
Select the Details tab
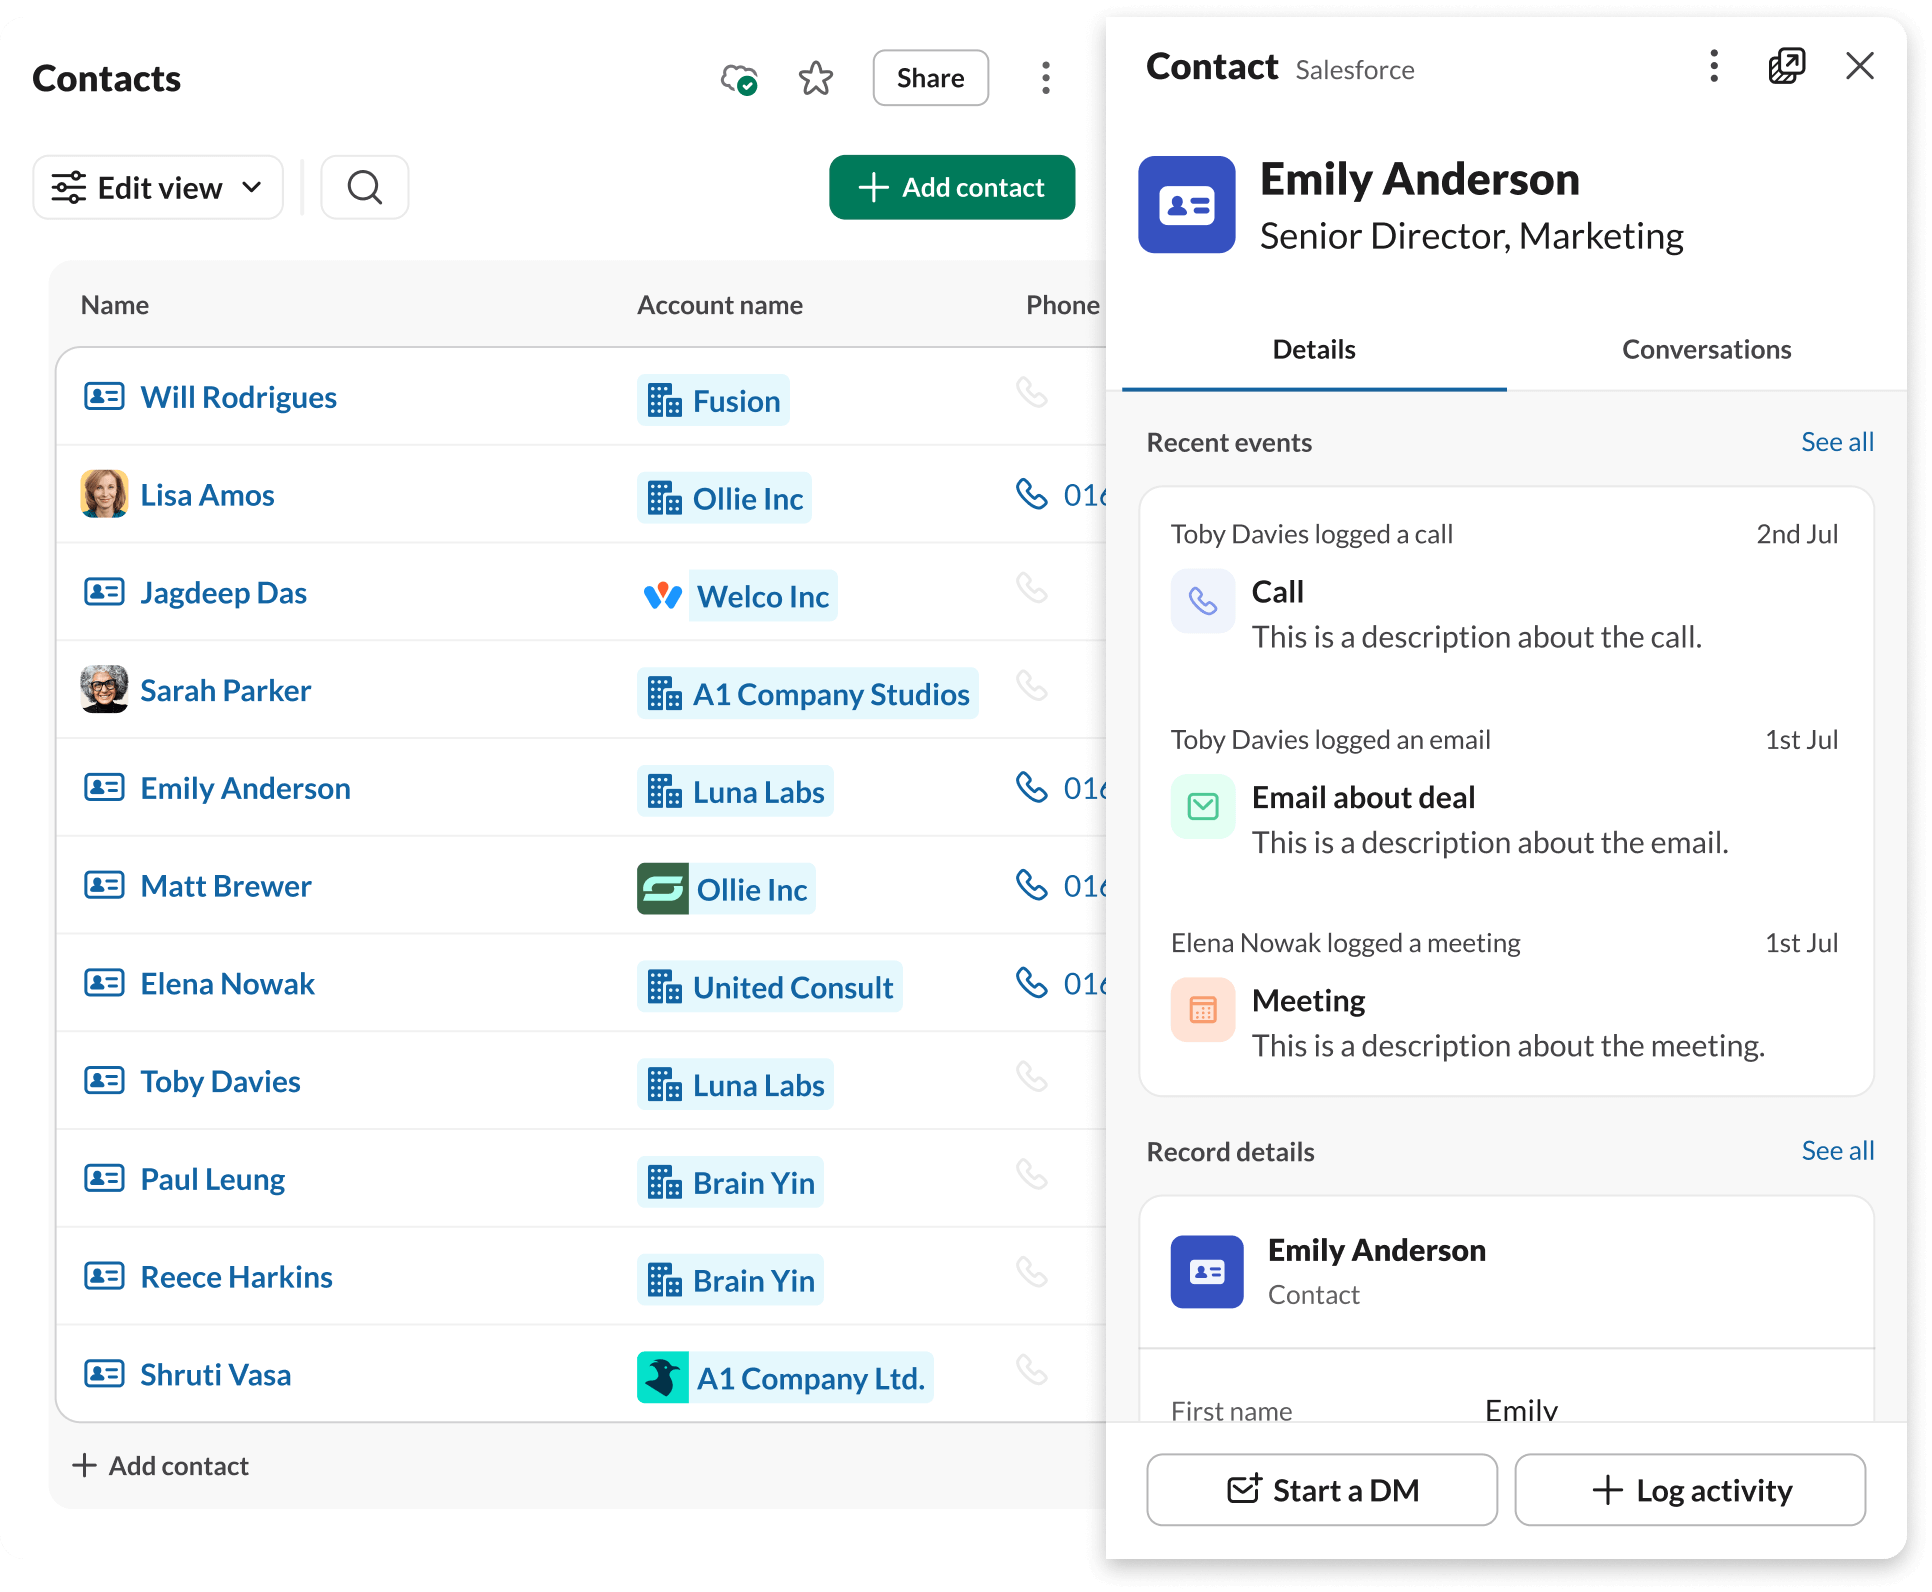point(1313,349)
